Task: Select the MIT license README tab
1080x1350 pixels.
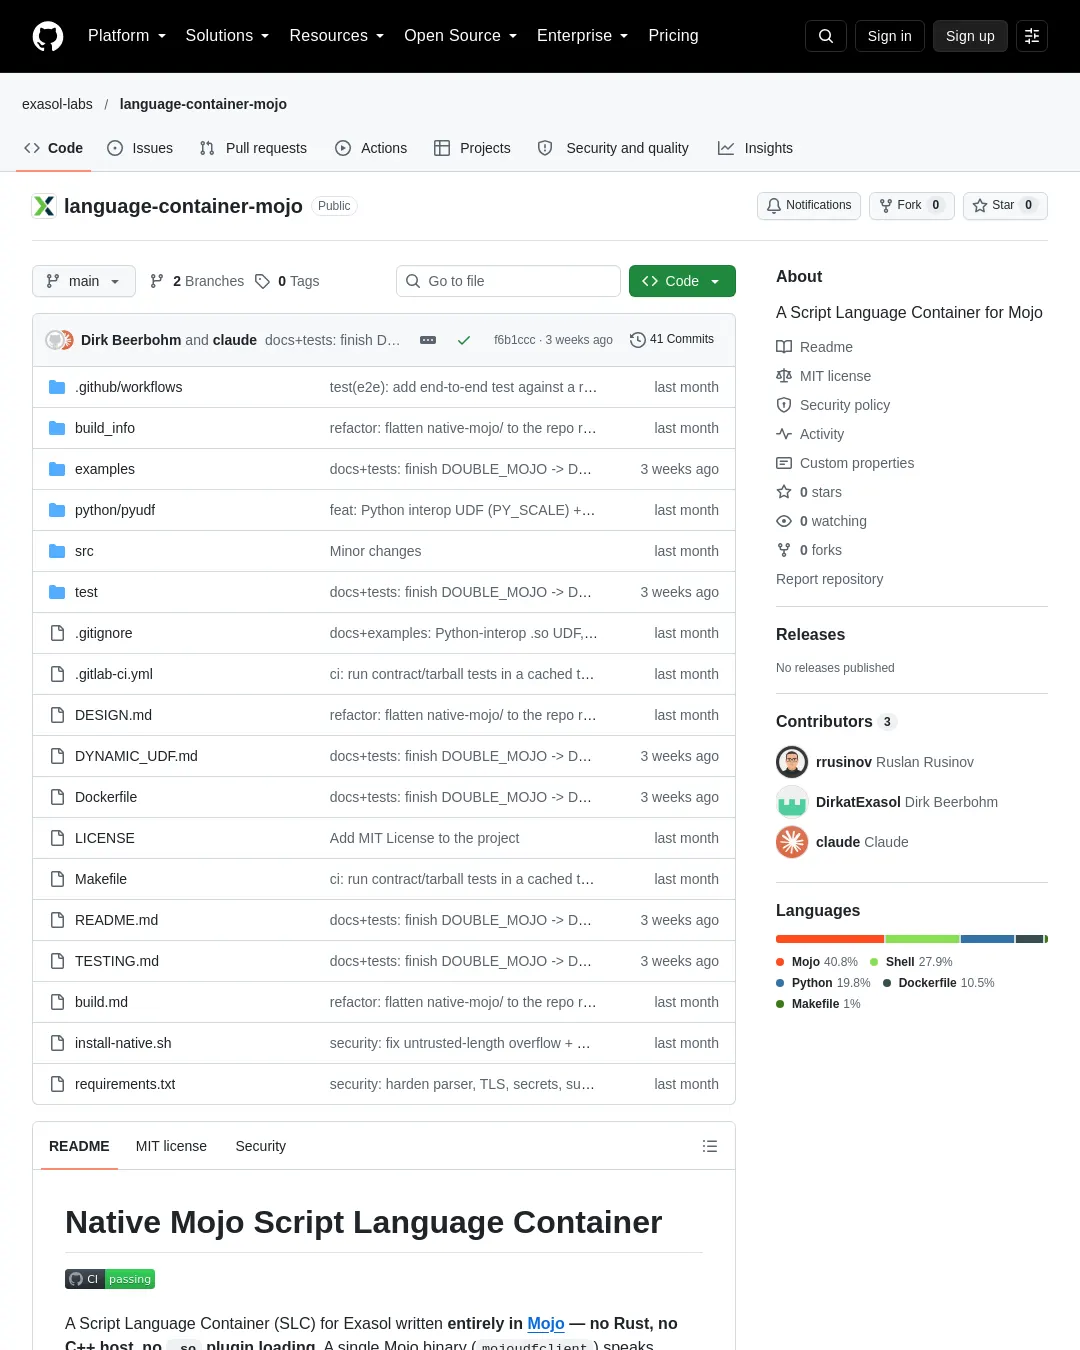Action: tap(171, 1146)
